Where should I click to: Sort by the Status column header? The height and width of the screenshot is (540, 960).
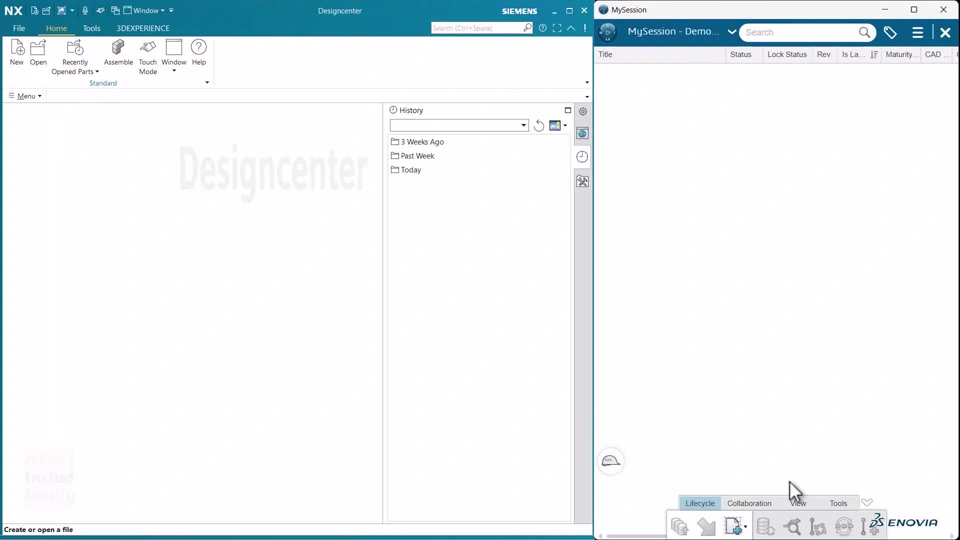744,54
